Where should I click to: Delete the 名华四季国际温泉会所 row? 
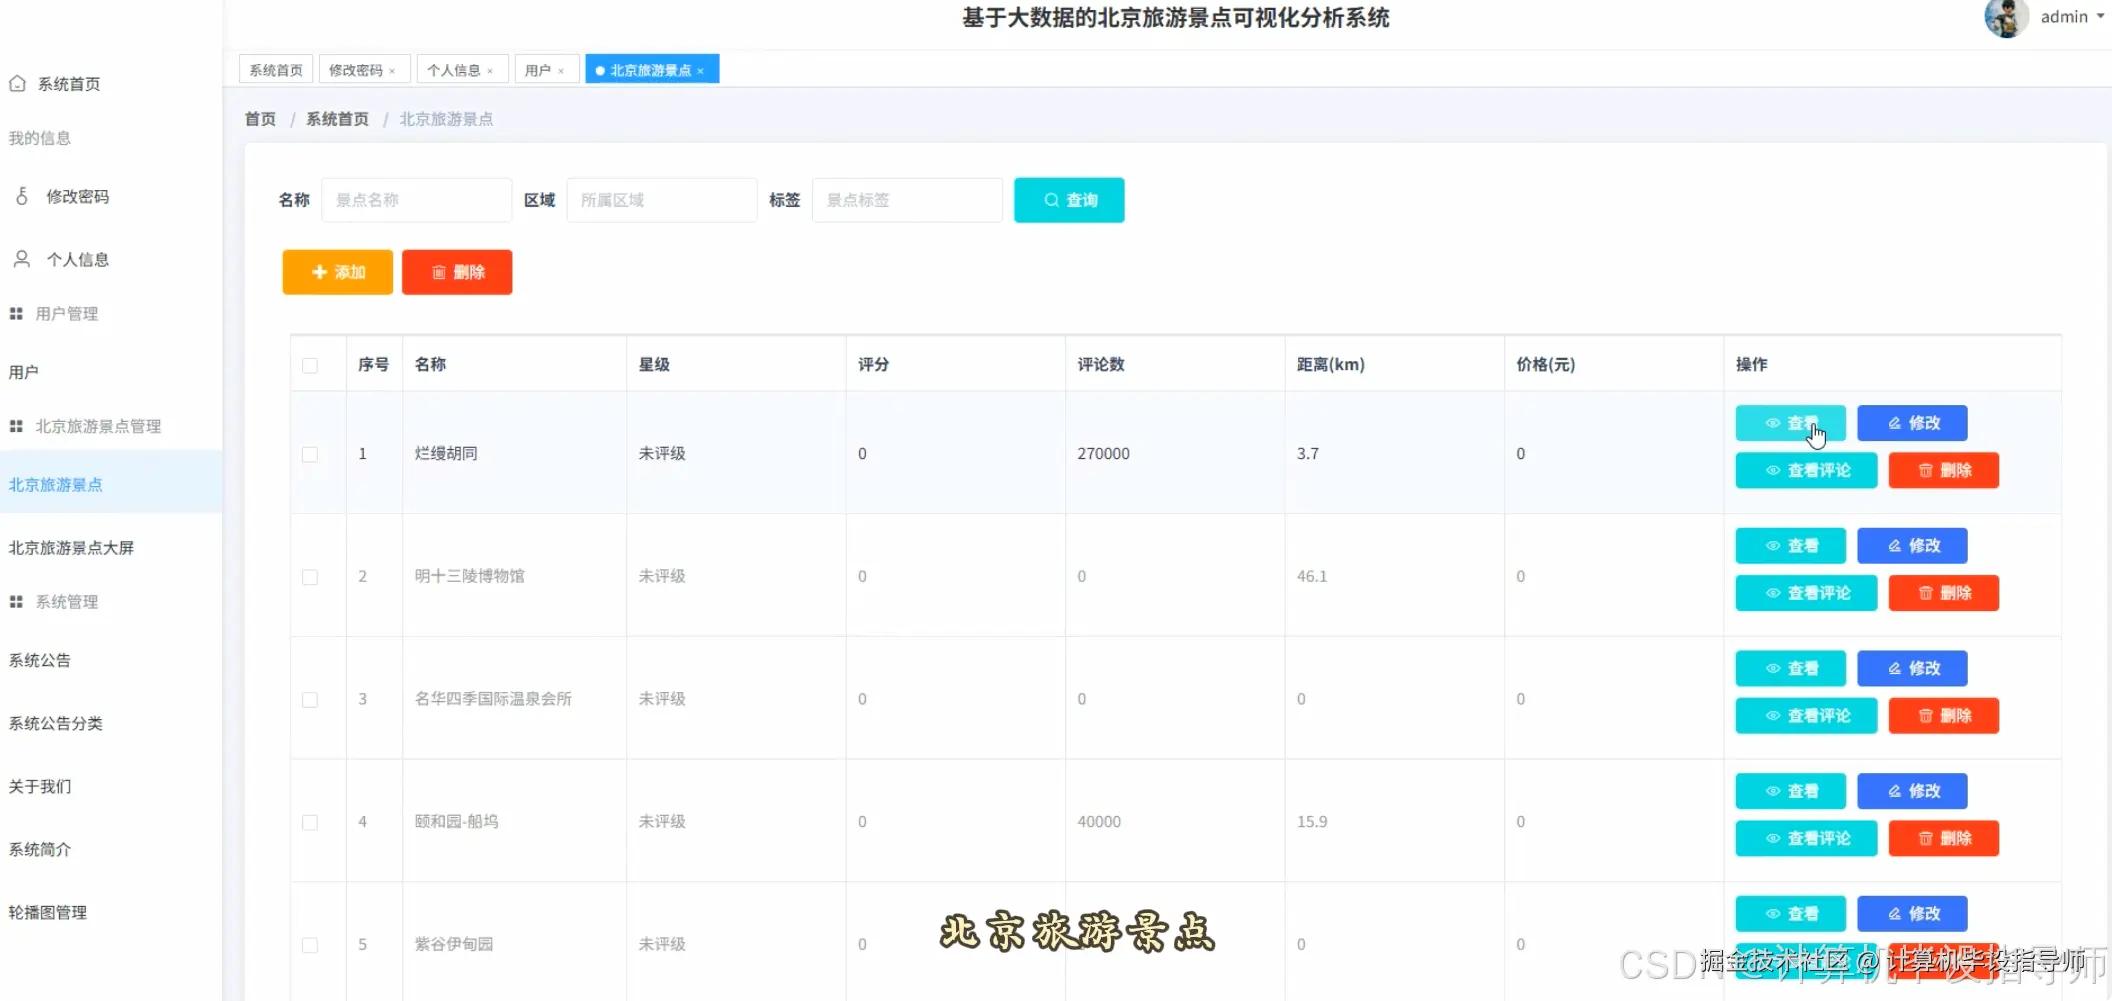tap(1944, 716)
